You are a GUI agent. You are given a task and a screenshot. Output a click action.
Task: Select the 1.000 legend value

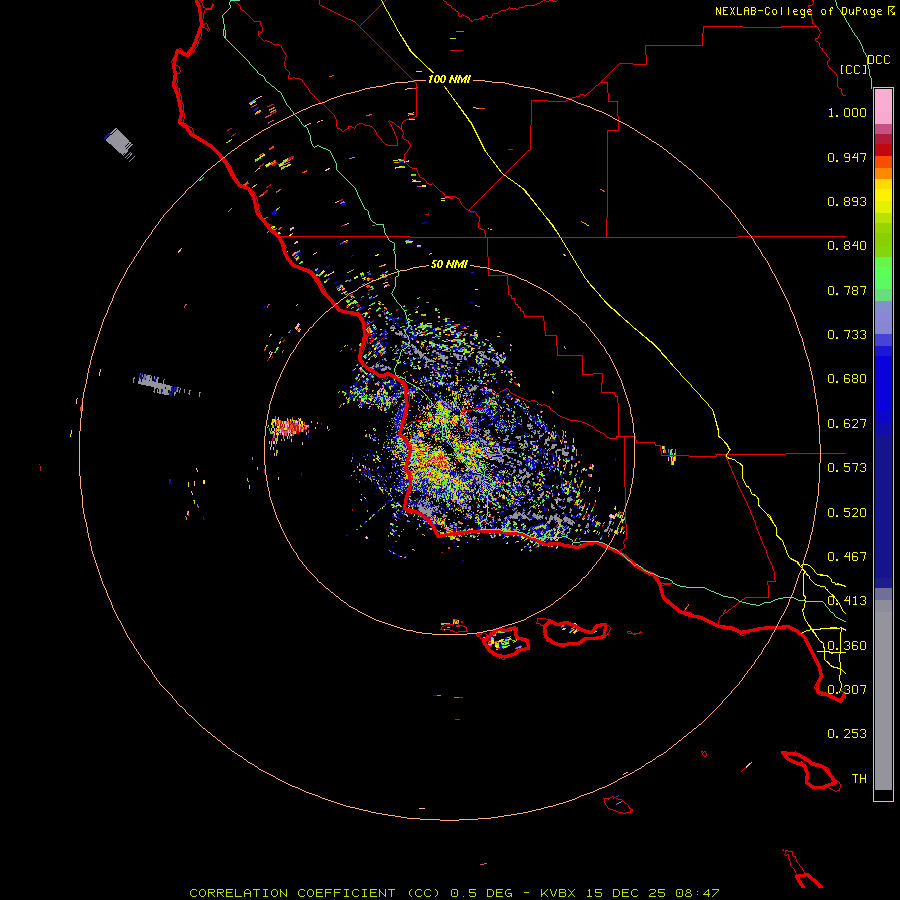(847, 112)
